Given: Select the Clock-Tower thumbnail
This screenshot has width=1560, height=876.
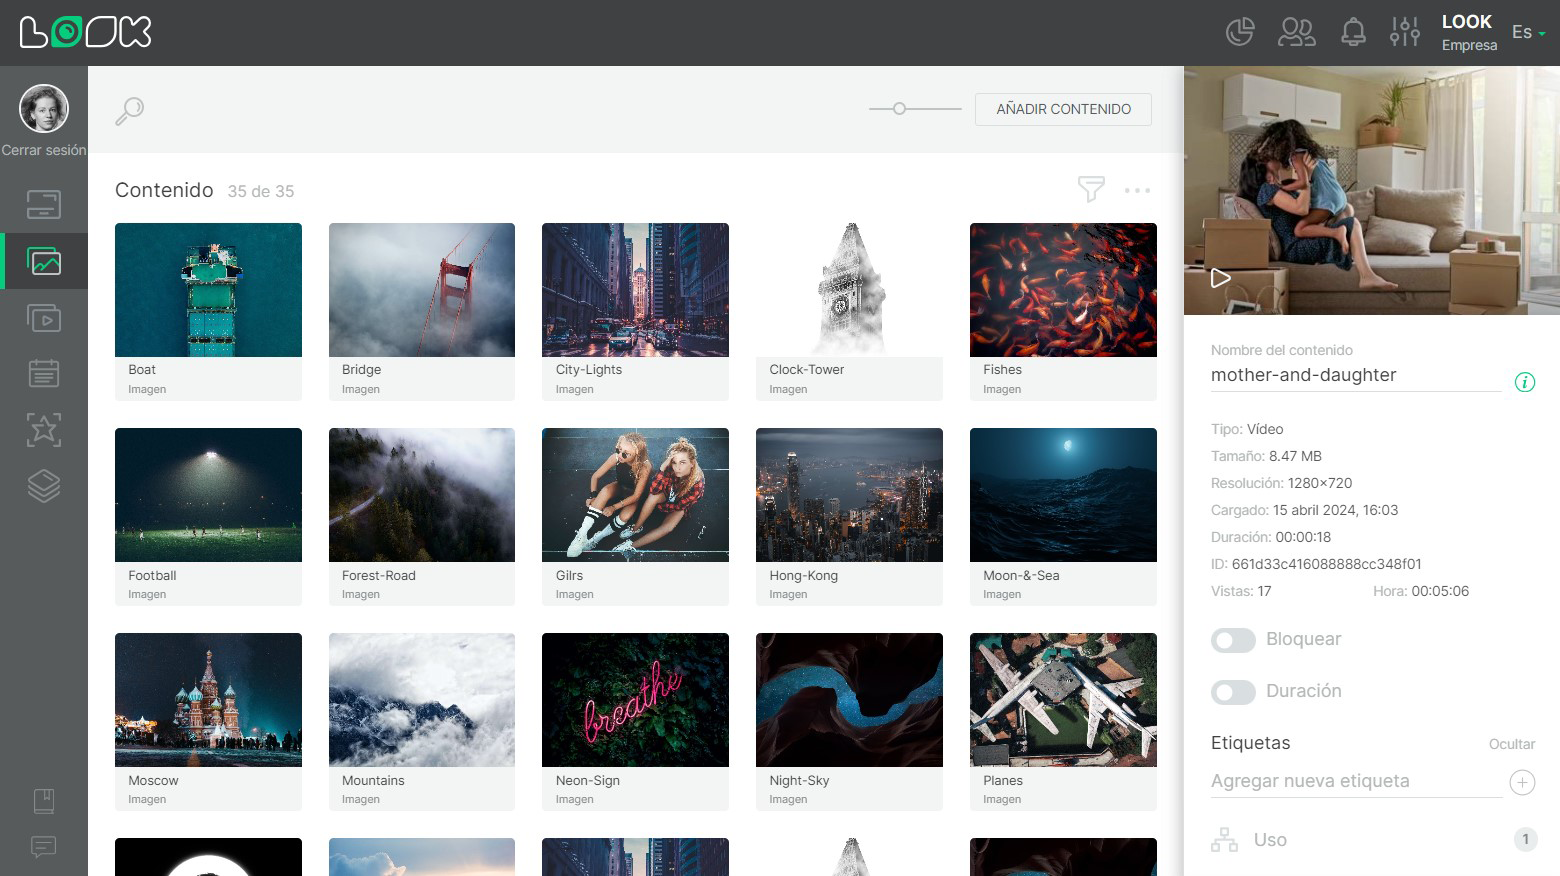Looking at the screenshot, I should point(849,290).
